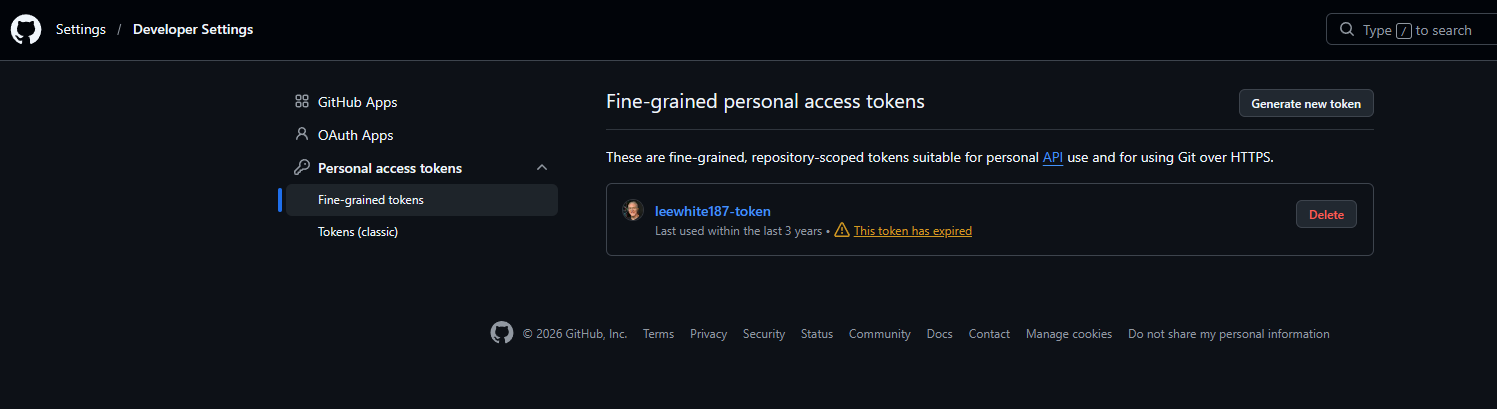The width and height of the screenshot is (1497, 409).
Task: Go to GitHub Apps
Action: pos(357,102)
